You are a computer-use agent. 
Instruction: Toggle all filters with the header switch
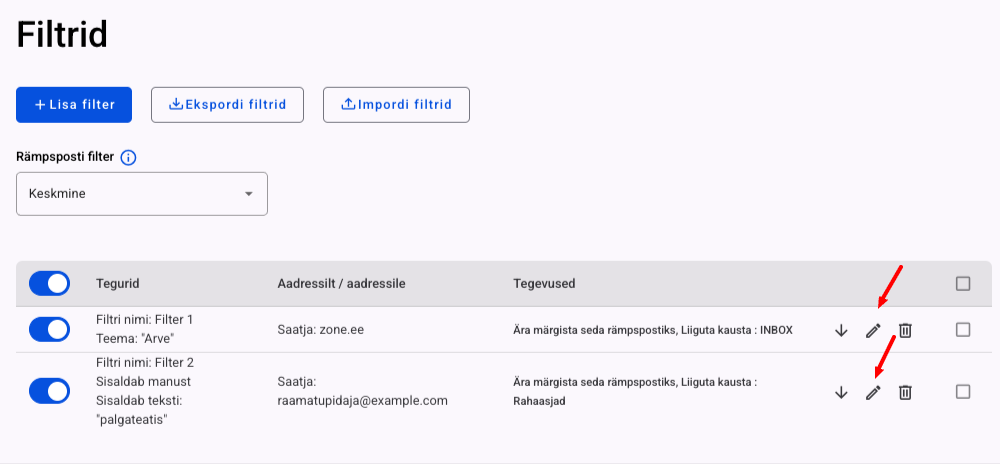tap(50, 283)
